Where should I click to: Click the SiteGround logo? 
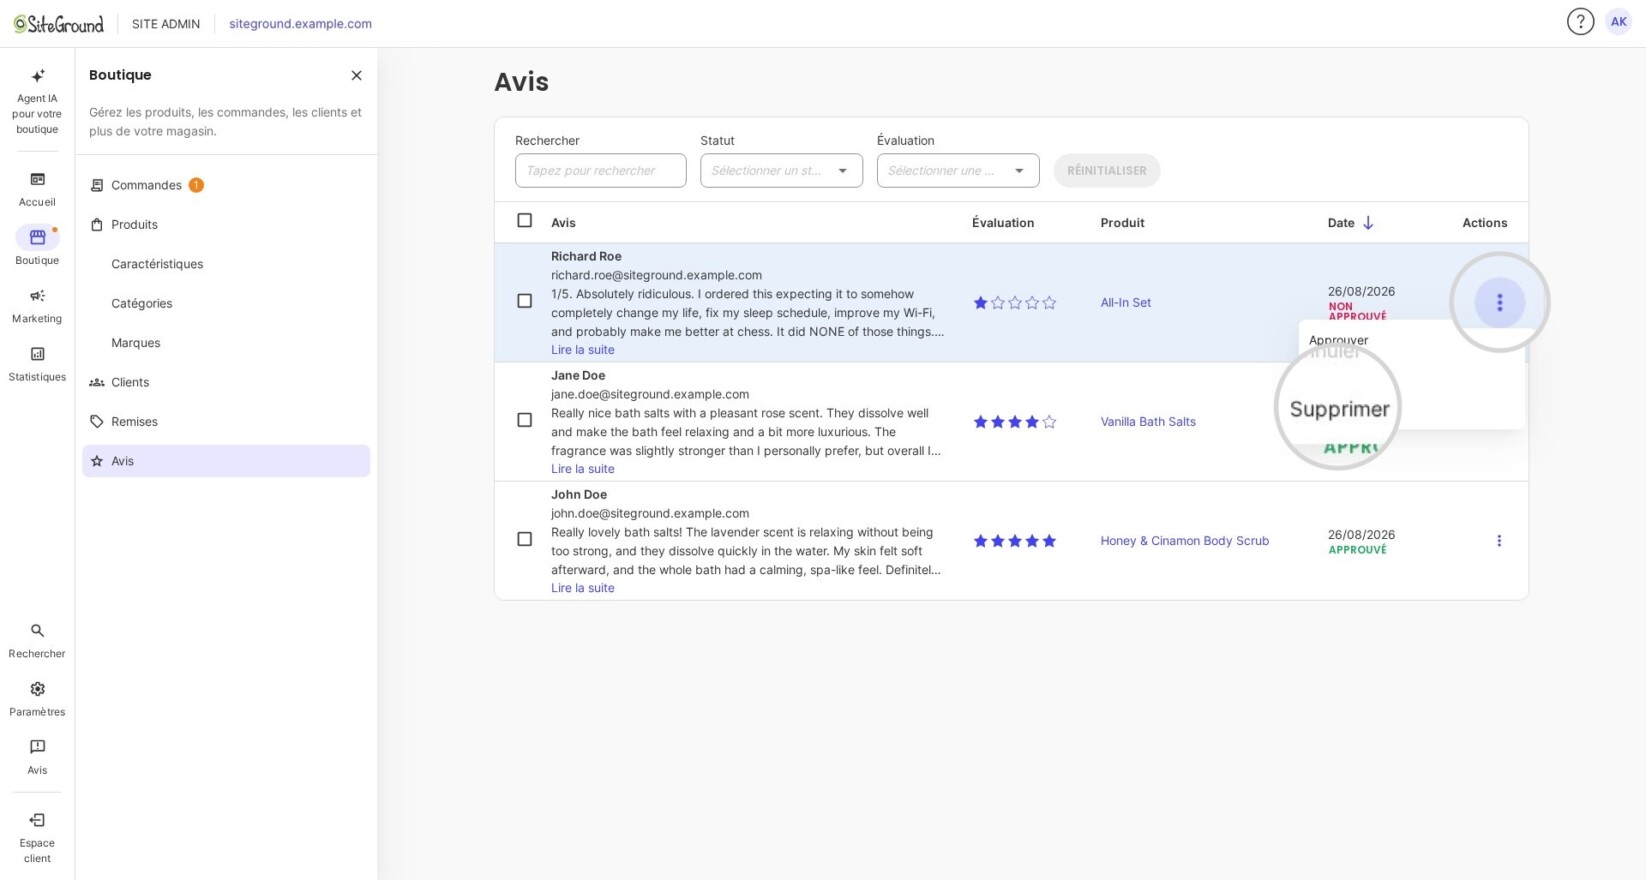59,24
